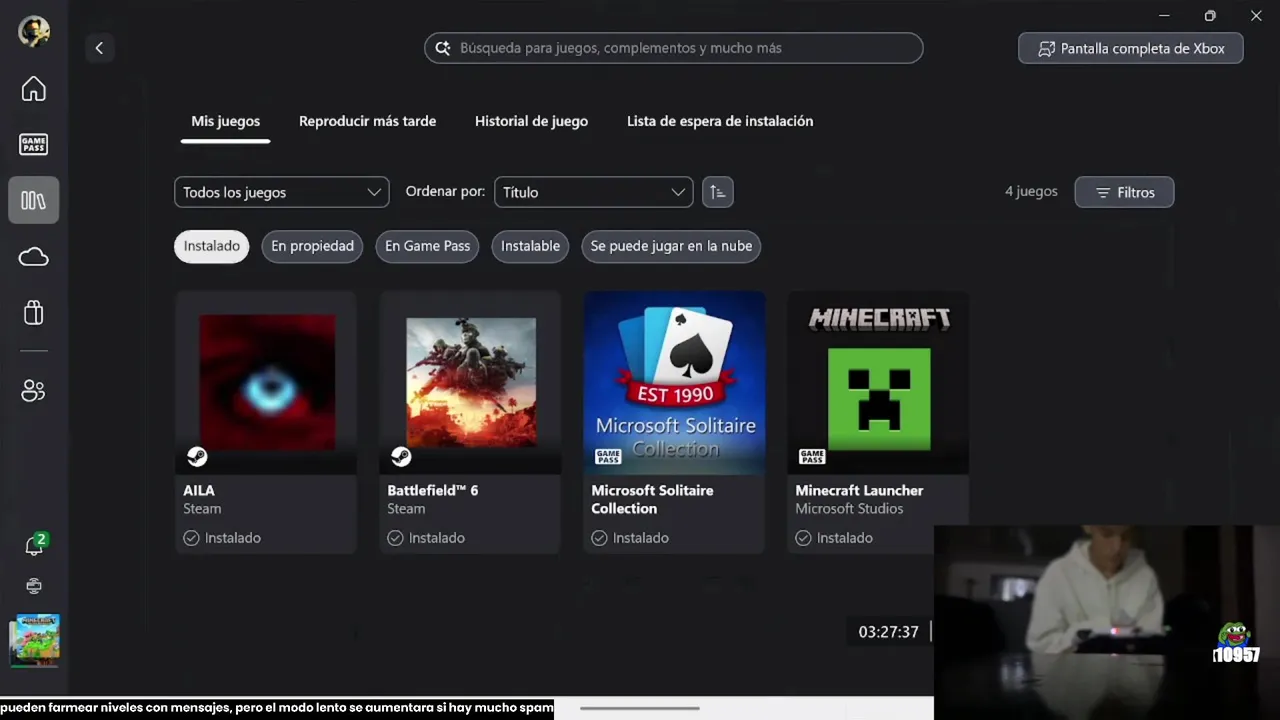
Task: Open Cloud Gaming in the sidebar
Action: click(x=34, y=257)
